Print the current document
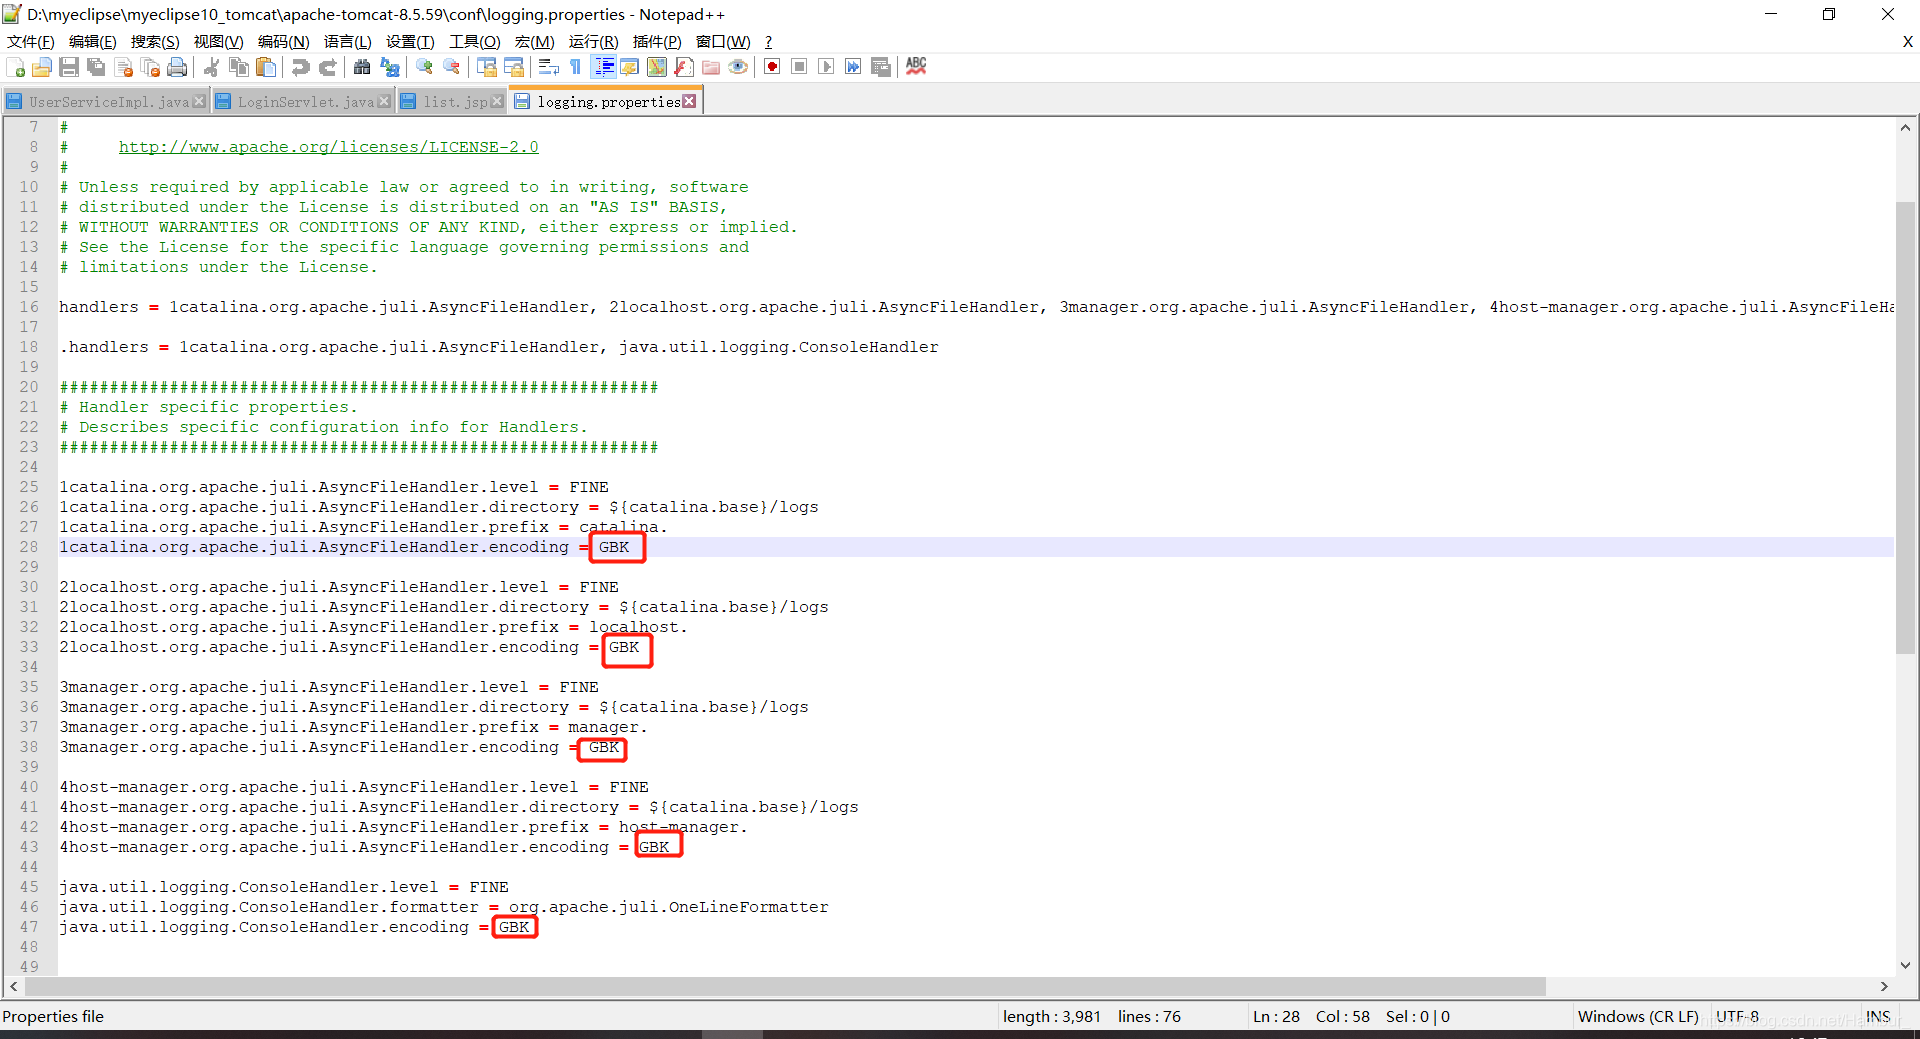The image size is (1920, 1039). point(178,67)
